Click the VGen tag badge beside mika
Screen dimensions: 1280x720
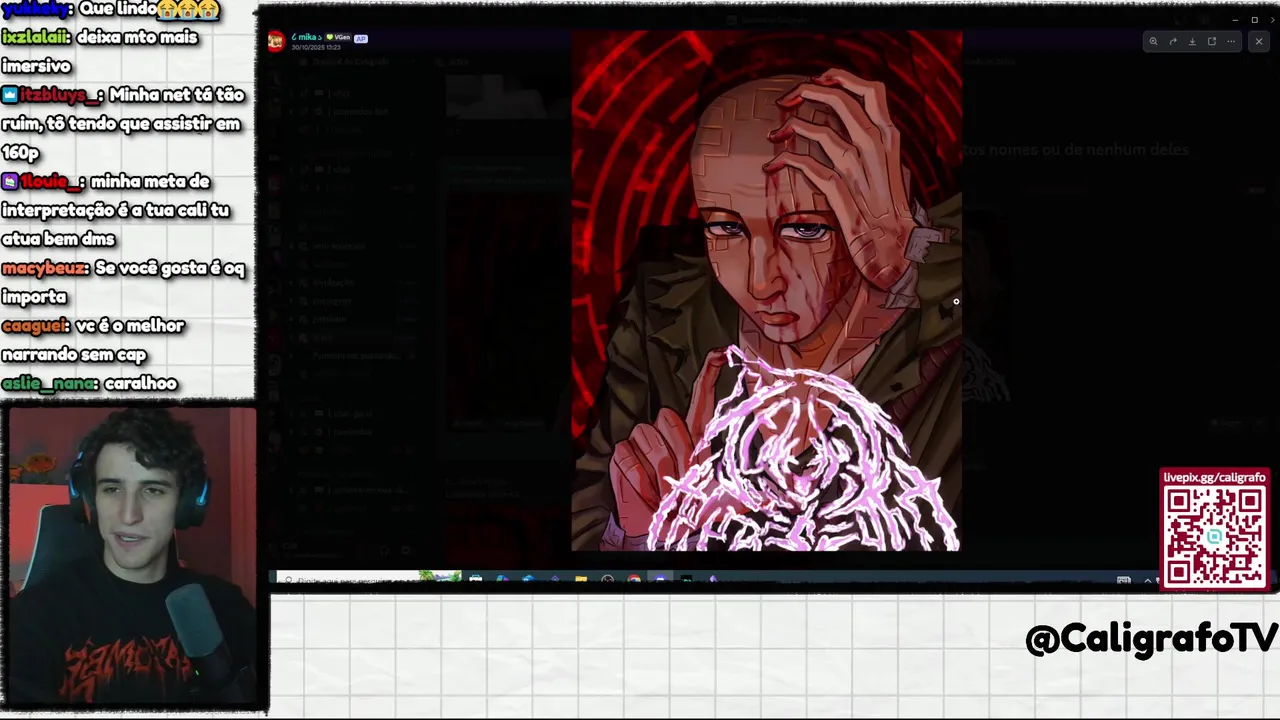338,37
